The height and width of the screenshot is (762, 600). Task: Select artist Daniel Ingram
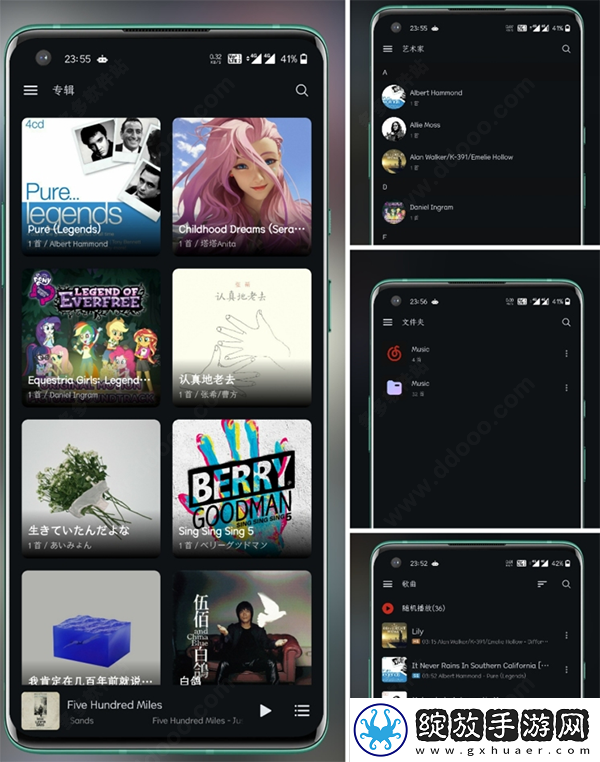coord(476,212)
